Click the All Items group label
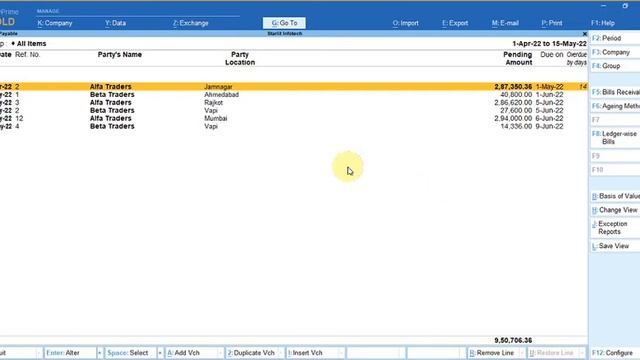Viewport: 640px width, 360px height. pos(31,44)
